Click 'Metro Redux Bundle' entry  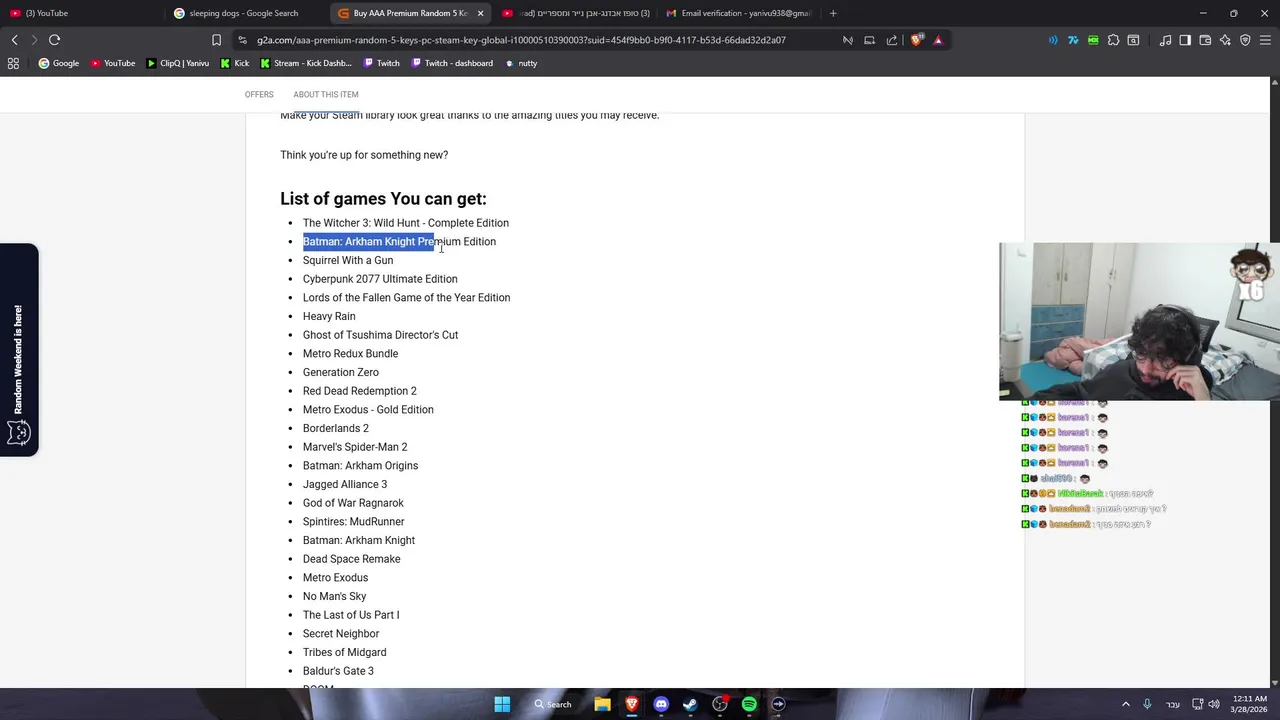point(350,354)
